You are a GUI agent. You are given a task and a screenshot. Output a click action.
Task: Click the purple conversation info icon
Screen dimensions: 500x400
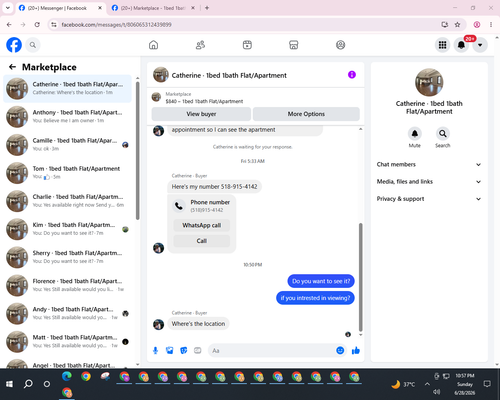point(352,75)
